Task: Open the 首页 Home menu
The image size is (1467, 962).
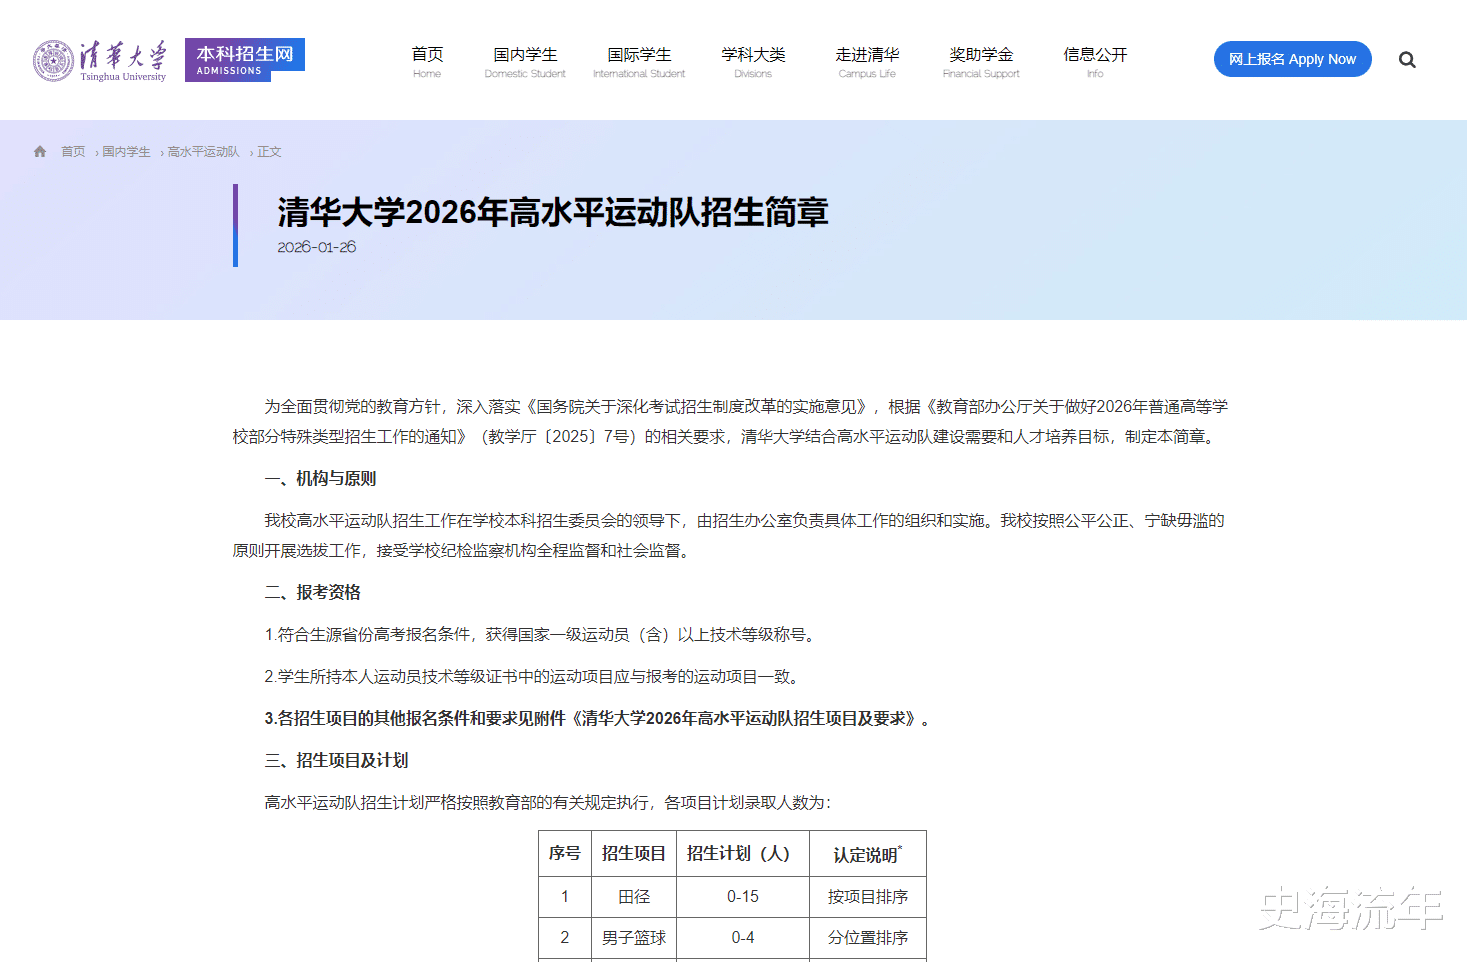Action: 427,61
